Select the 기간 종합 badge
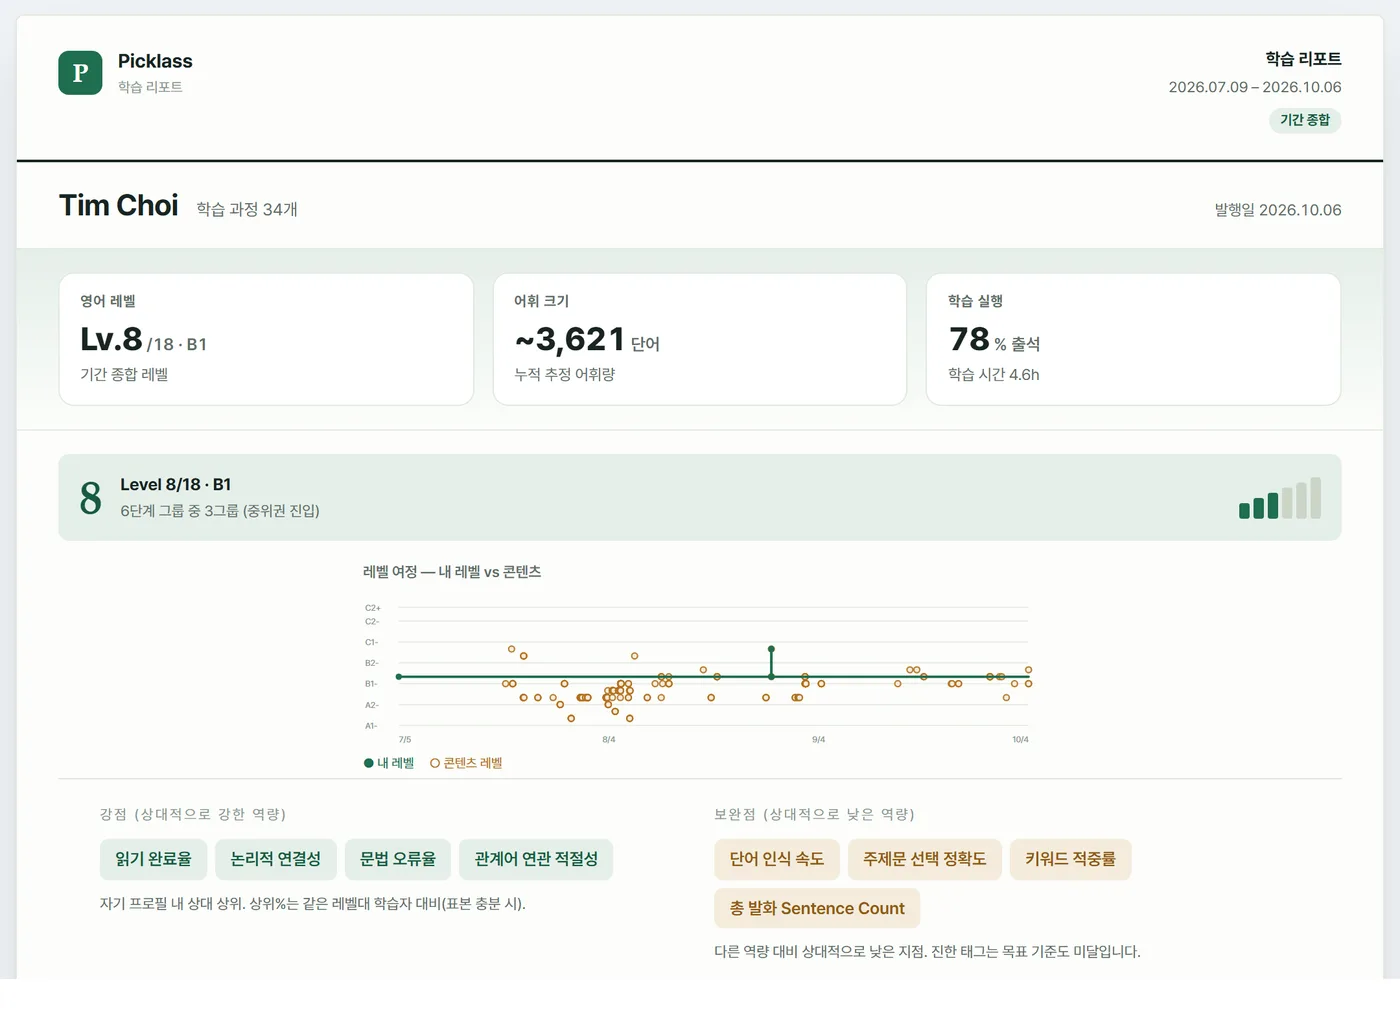This screenshot has height=1018, width=1400. point(1305,120)
